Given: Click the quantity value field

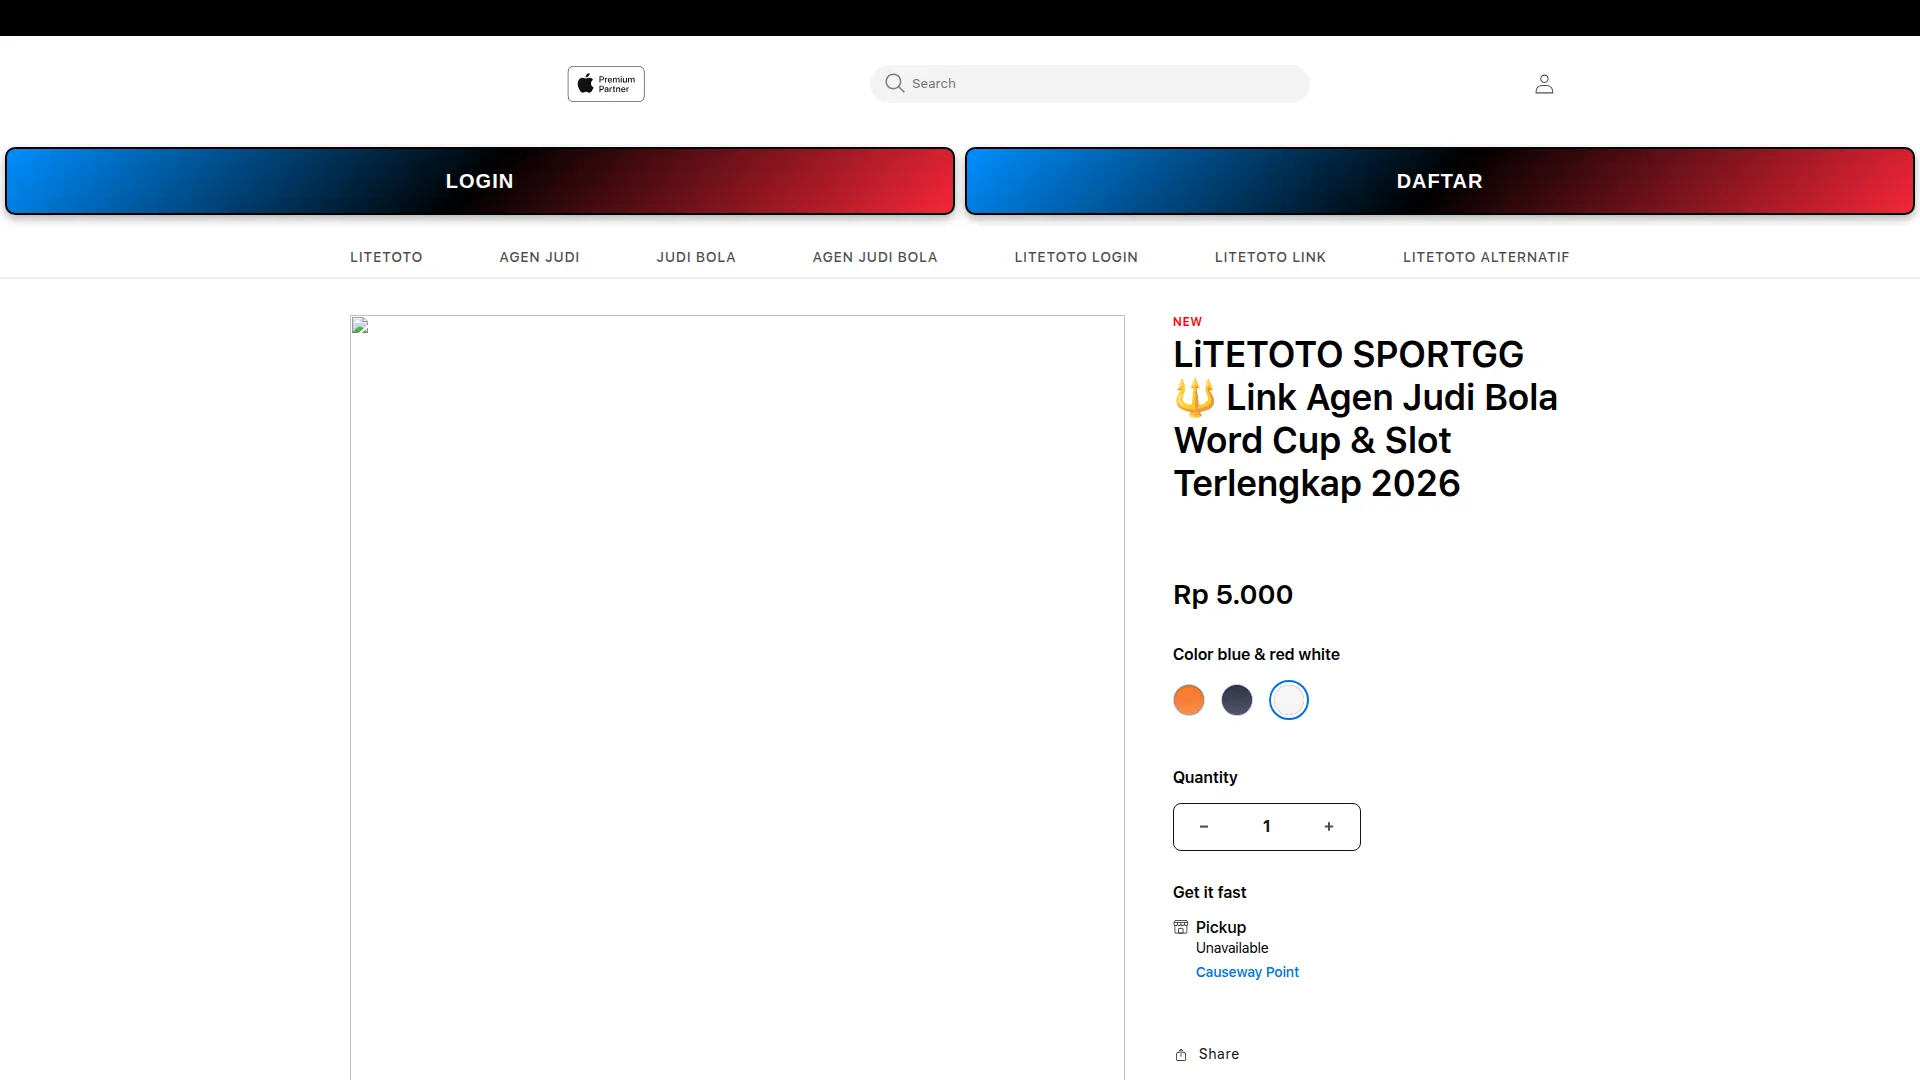Looking at the screenshot, I should (1267, 827).
